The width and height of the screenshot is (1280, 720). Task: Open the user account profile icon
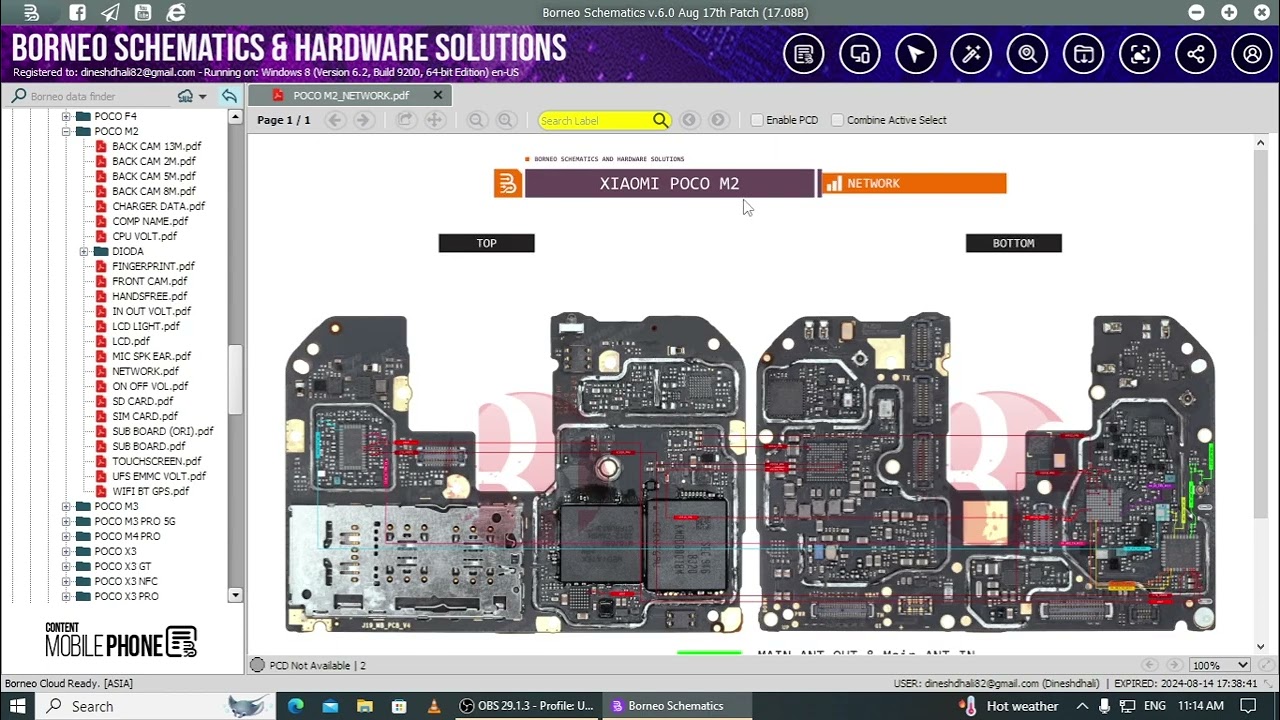(1252, 54)
